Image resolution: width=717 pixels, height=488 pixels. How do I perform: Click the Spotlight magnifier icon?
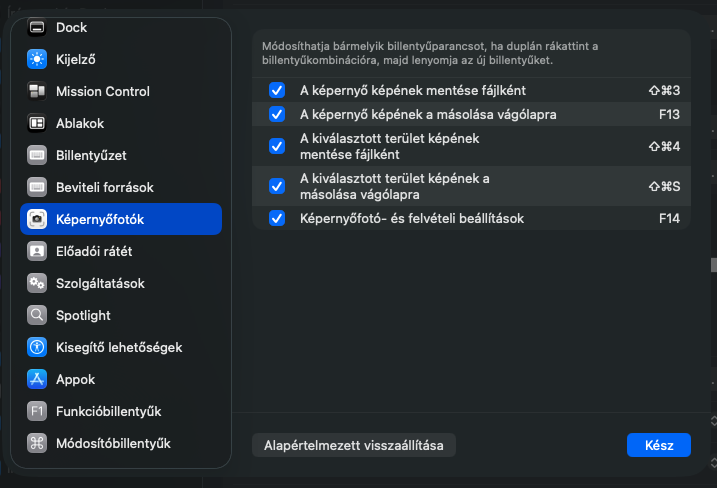(x=37, y=315)
